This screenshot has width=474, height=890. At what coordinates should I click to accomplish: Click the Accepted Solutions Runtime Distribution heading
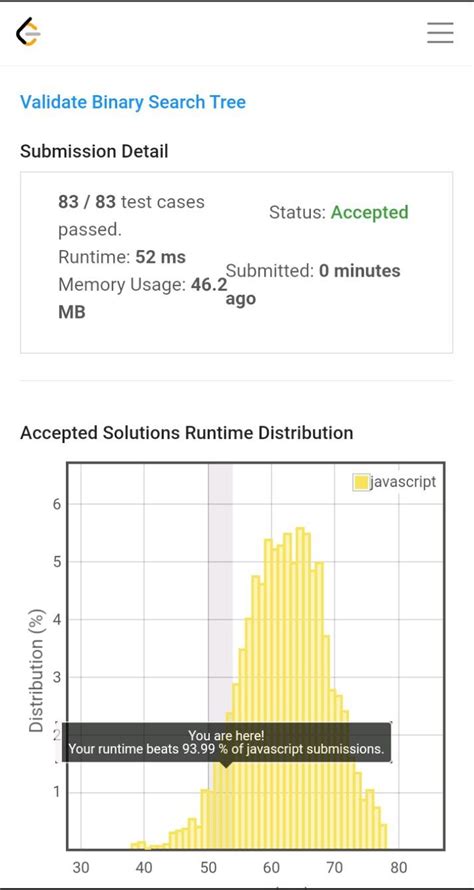coord(187,433)
